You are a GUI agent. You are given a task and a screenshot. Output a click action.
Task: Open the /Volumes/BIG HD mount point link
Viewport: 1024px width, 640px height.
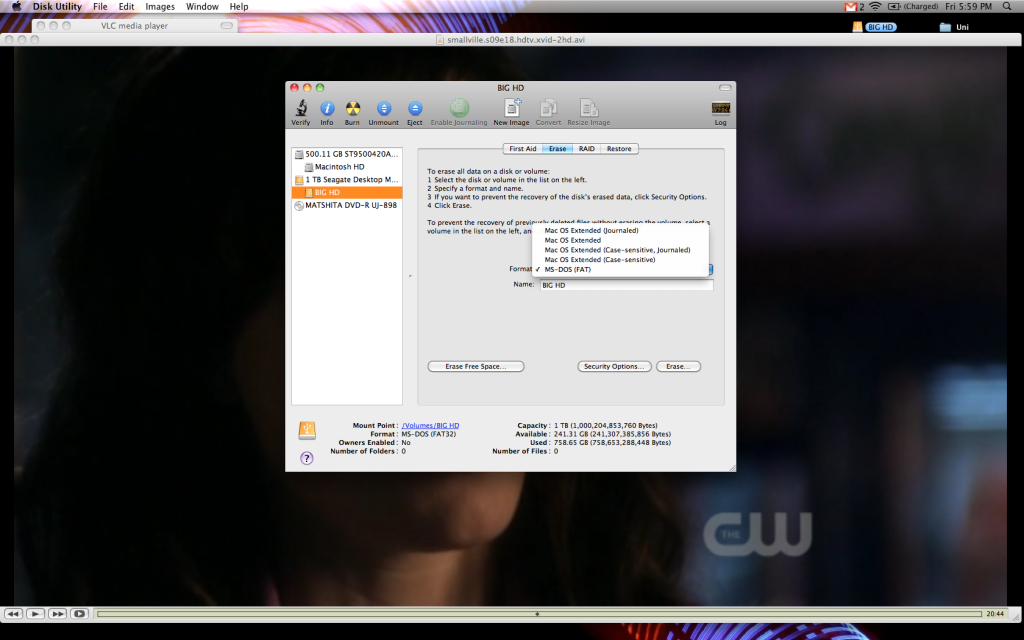click(x=430, y=425)
